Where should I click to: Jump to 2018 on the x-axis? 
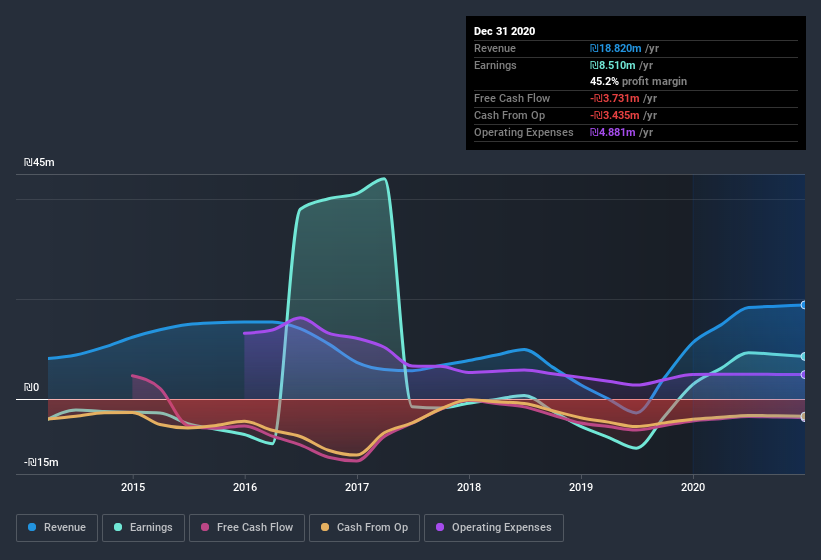(469, 487)
